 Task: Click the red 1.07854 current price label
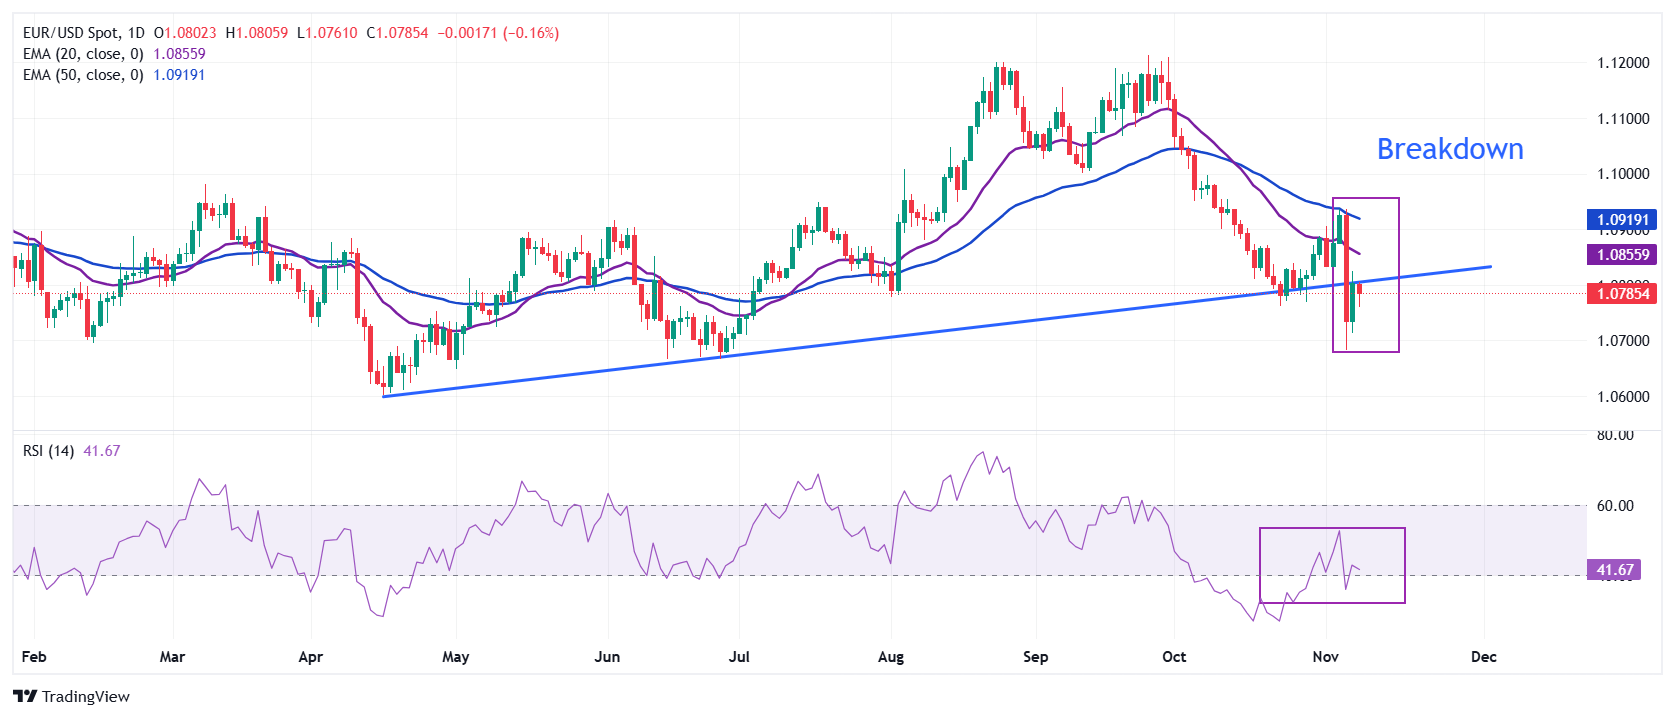click(1622, 293)
